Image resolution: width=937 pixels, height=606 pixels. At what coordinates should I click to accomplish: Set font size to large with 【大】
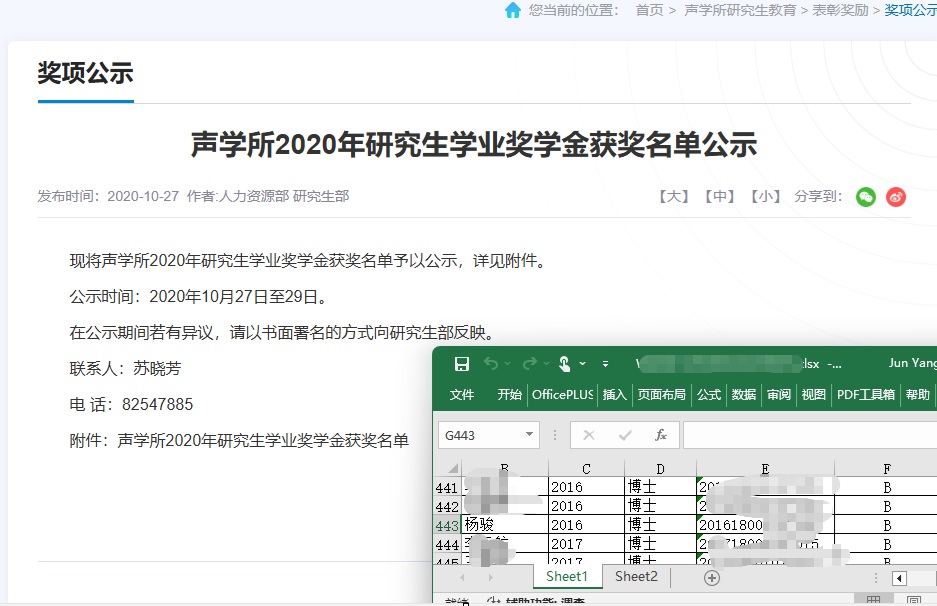(x=674, y=197)
